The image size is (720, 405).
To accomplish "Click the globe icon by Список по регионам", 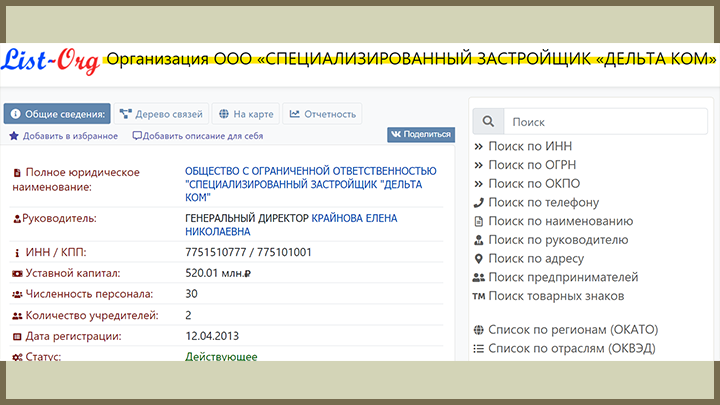I will click(478, 330).
